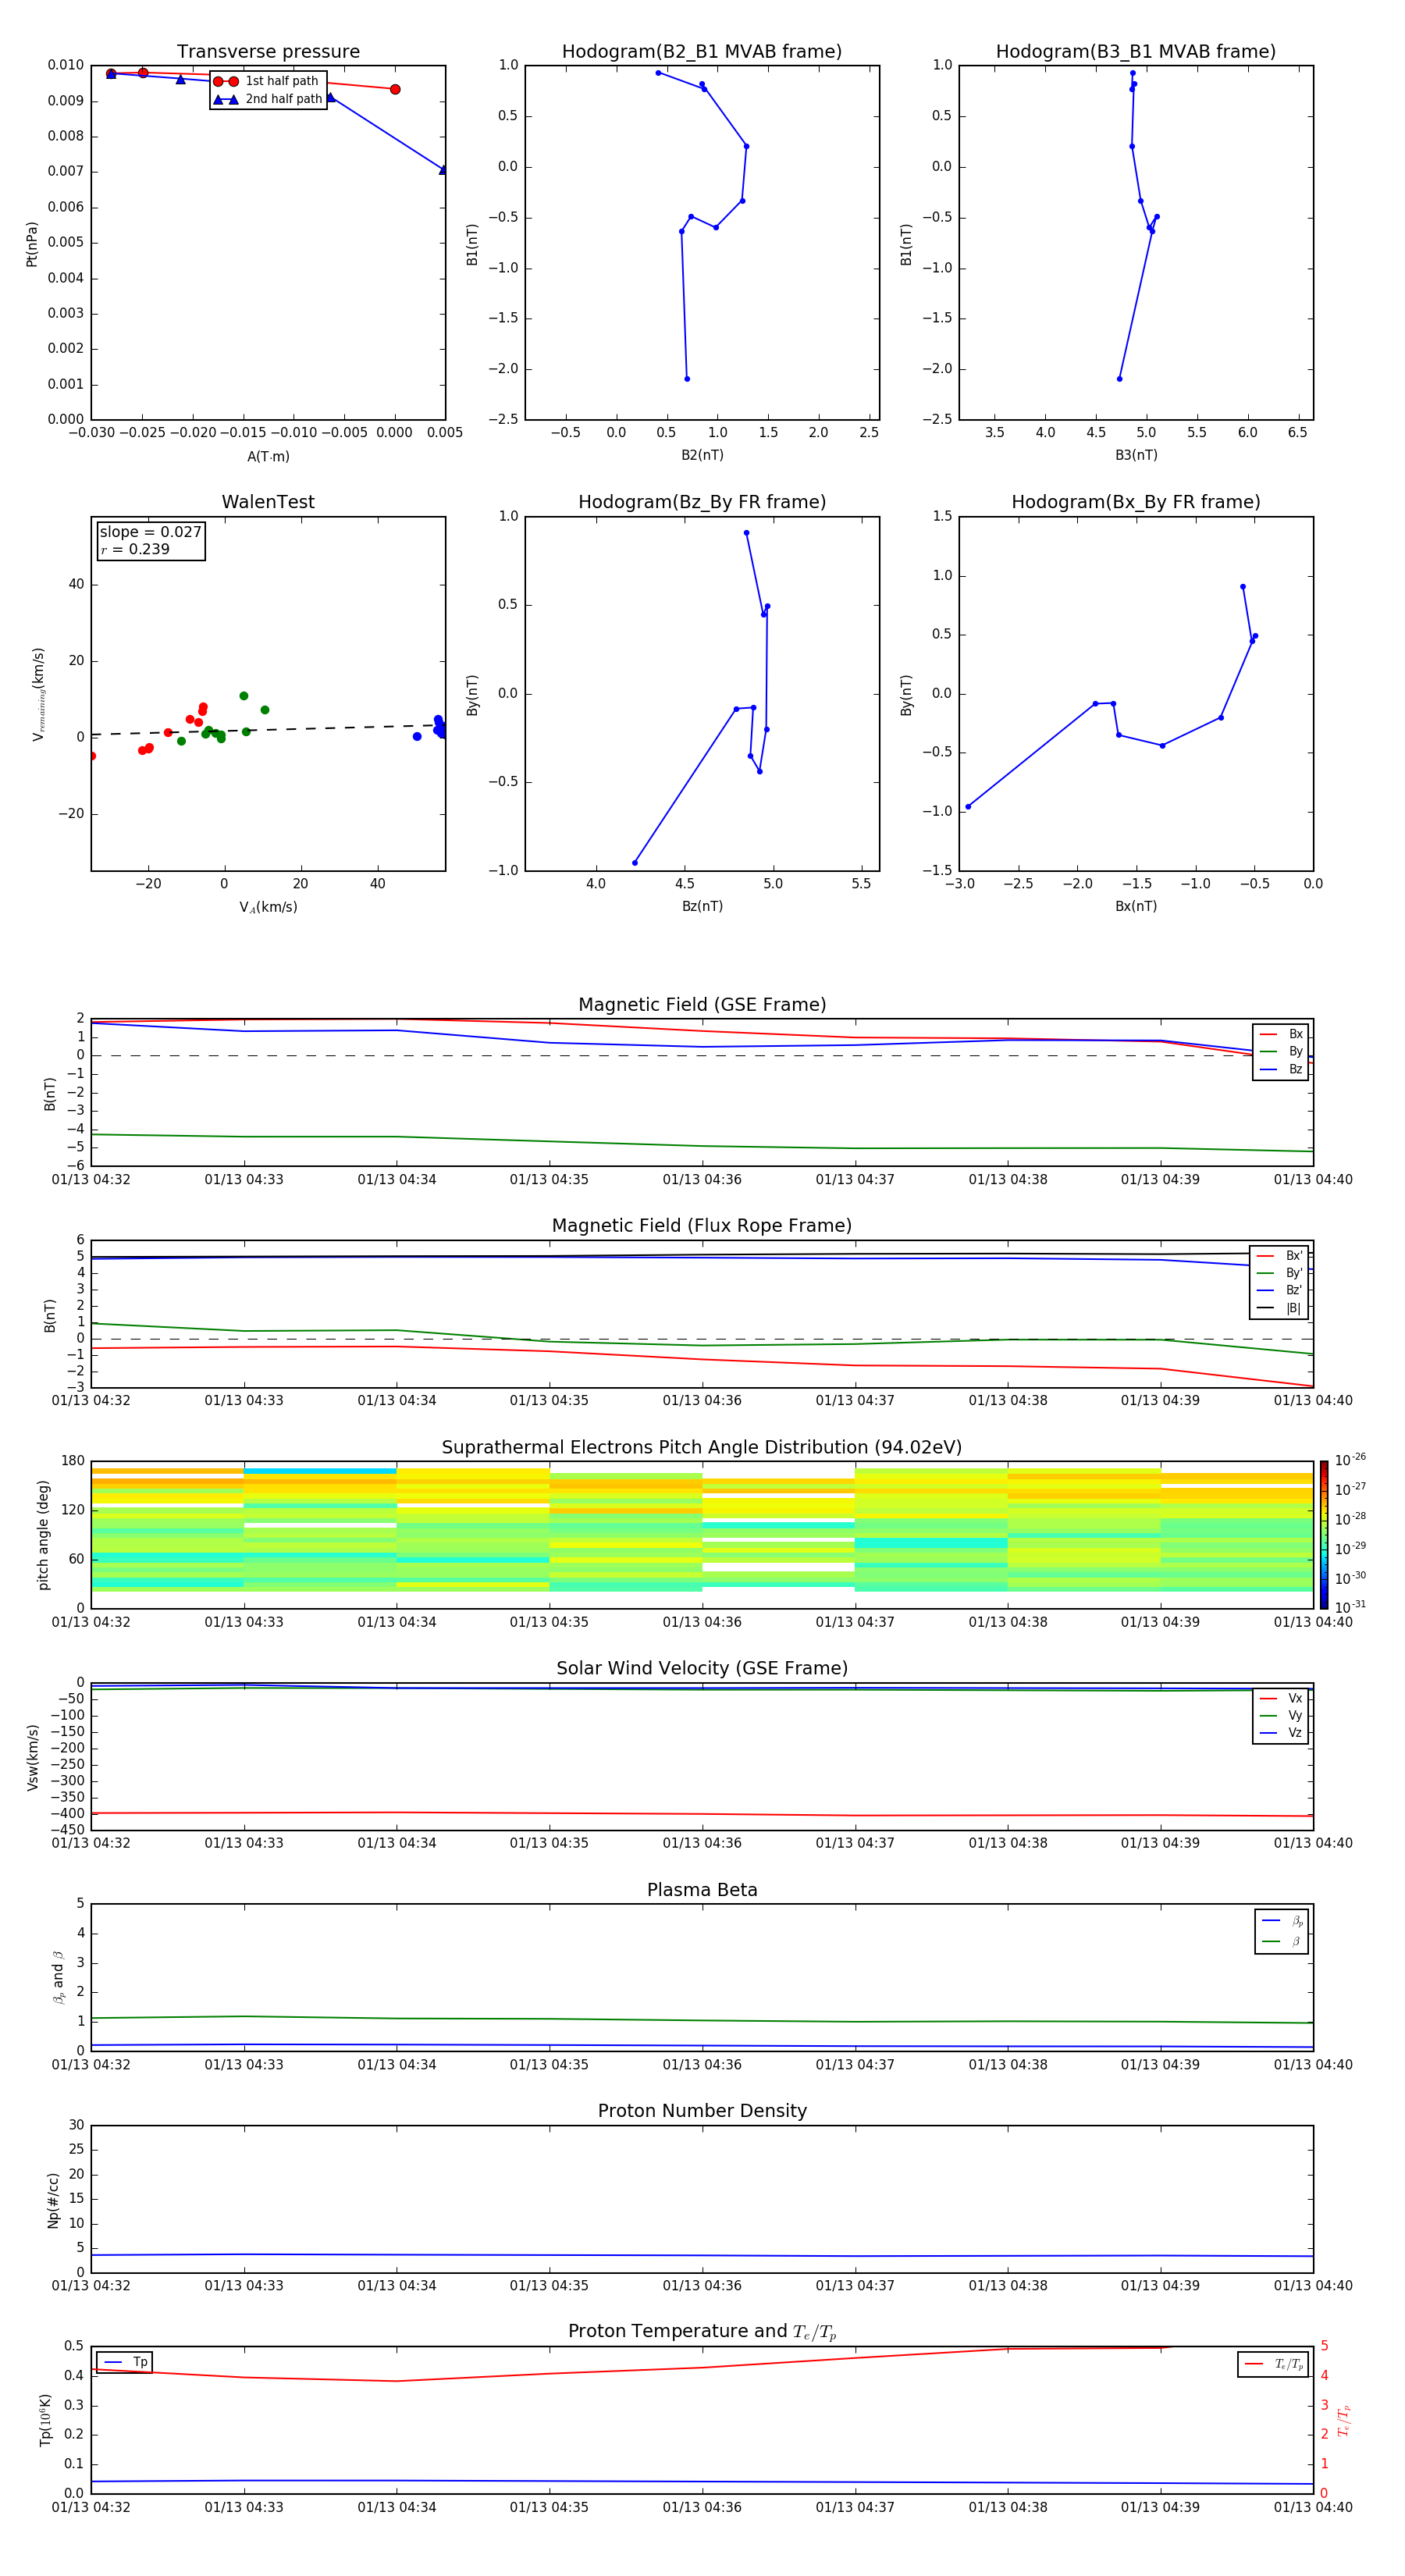
Task: Click the "Bx'" legend entry in Flux Rope panel
Action: point(1280,1256)
